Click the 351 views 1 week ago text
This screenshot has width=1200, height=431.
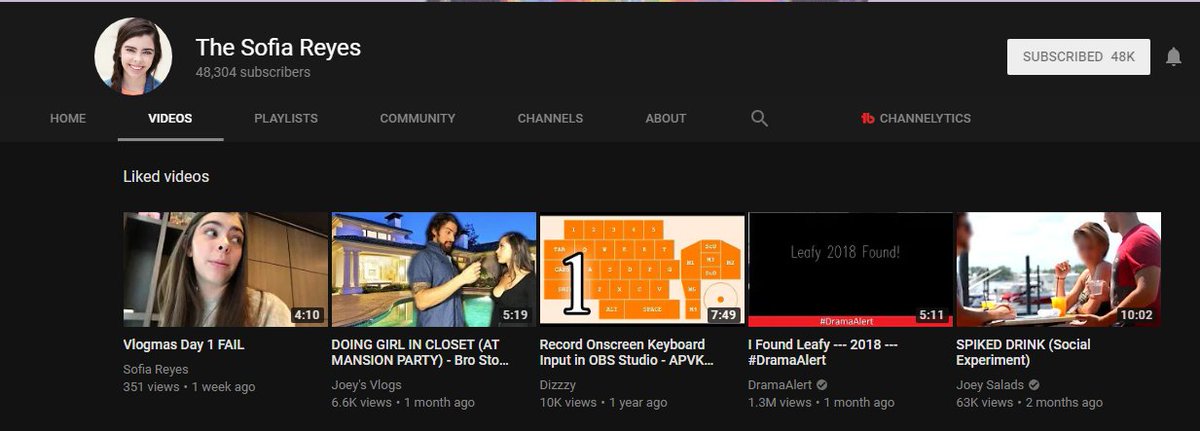[189, 386]
